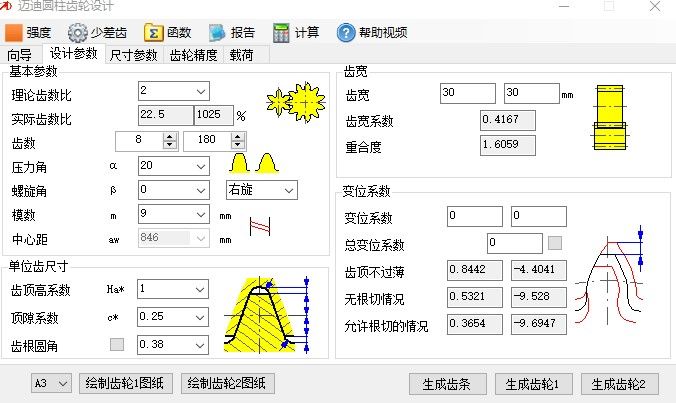Expand the 模数 module dropdown

tap(199, 215)
